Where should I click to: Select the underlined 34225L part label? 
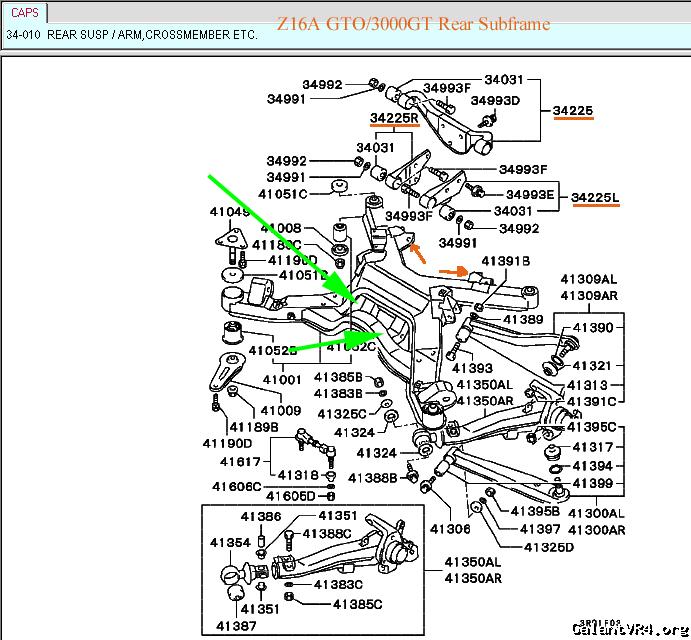[595, 195]
